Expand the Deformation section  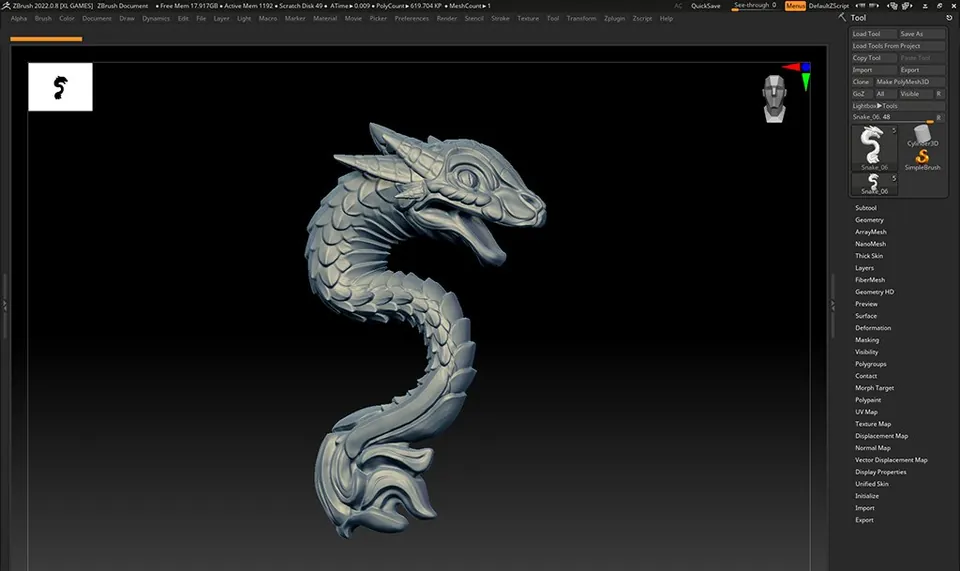(x=872, y=328)
